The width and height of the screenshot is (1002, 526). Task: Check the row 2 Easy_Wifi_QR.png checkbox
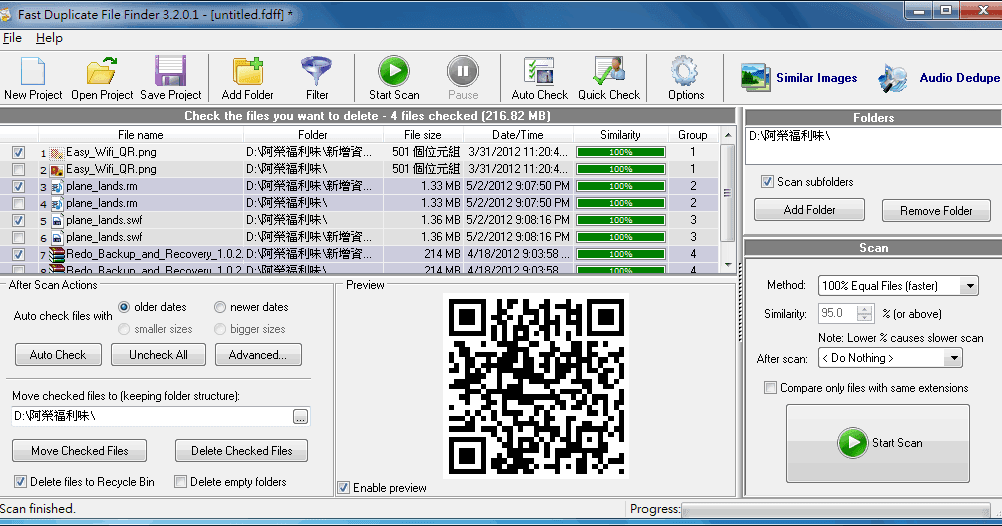click(x=19, y=170)
